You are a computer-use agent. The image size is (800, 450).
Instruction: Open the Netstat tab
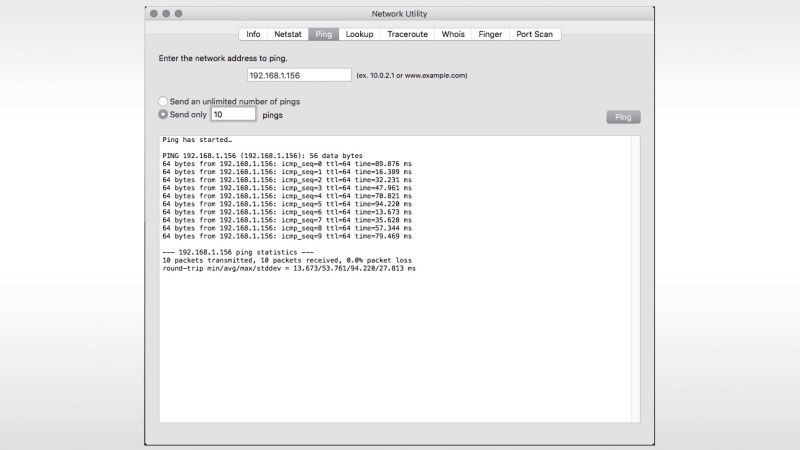tap(288, 34)
